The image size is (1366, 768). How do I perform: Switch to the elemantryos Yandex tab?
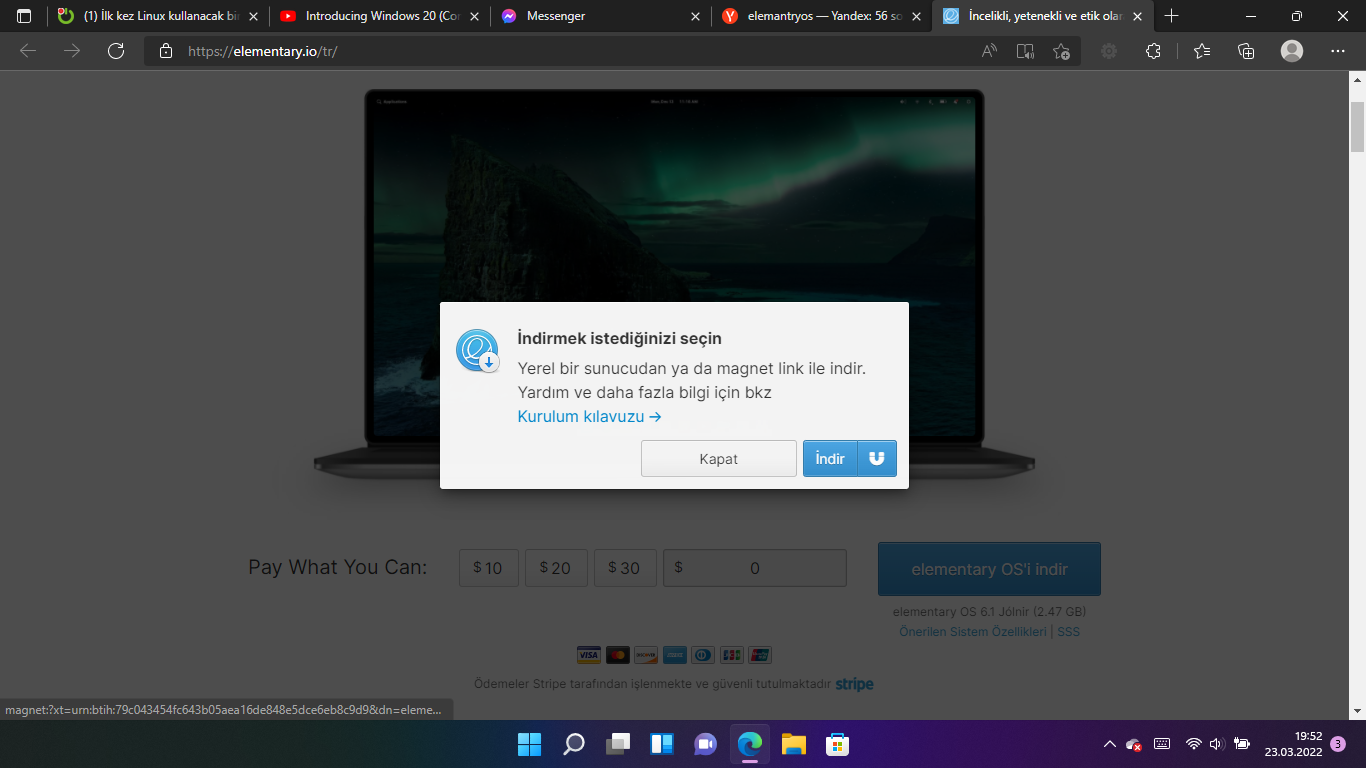point(820,16)
